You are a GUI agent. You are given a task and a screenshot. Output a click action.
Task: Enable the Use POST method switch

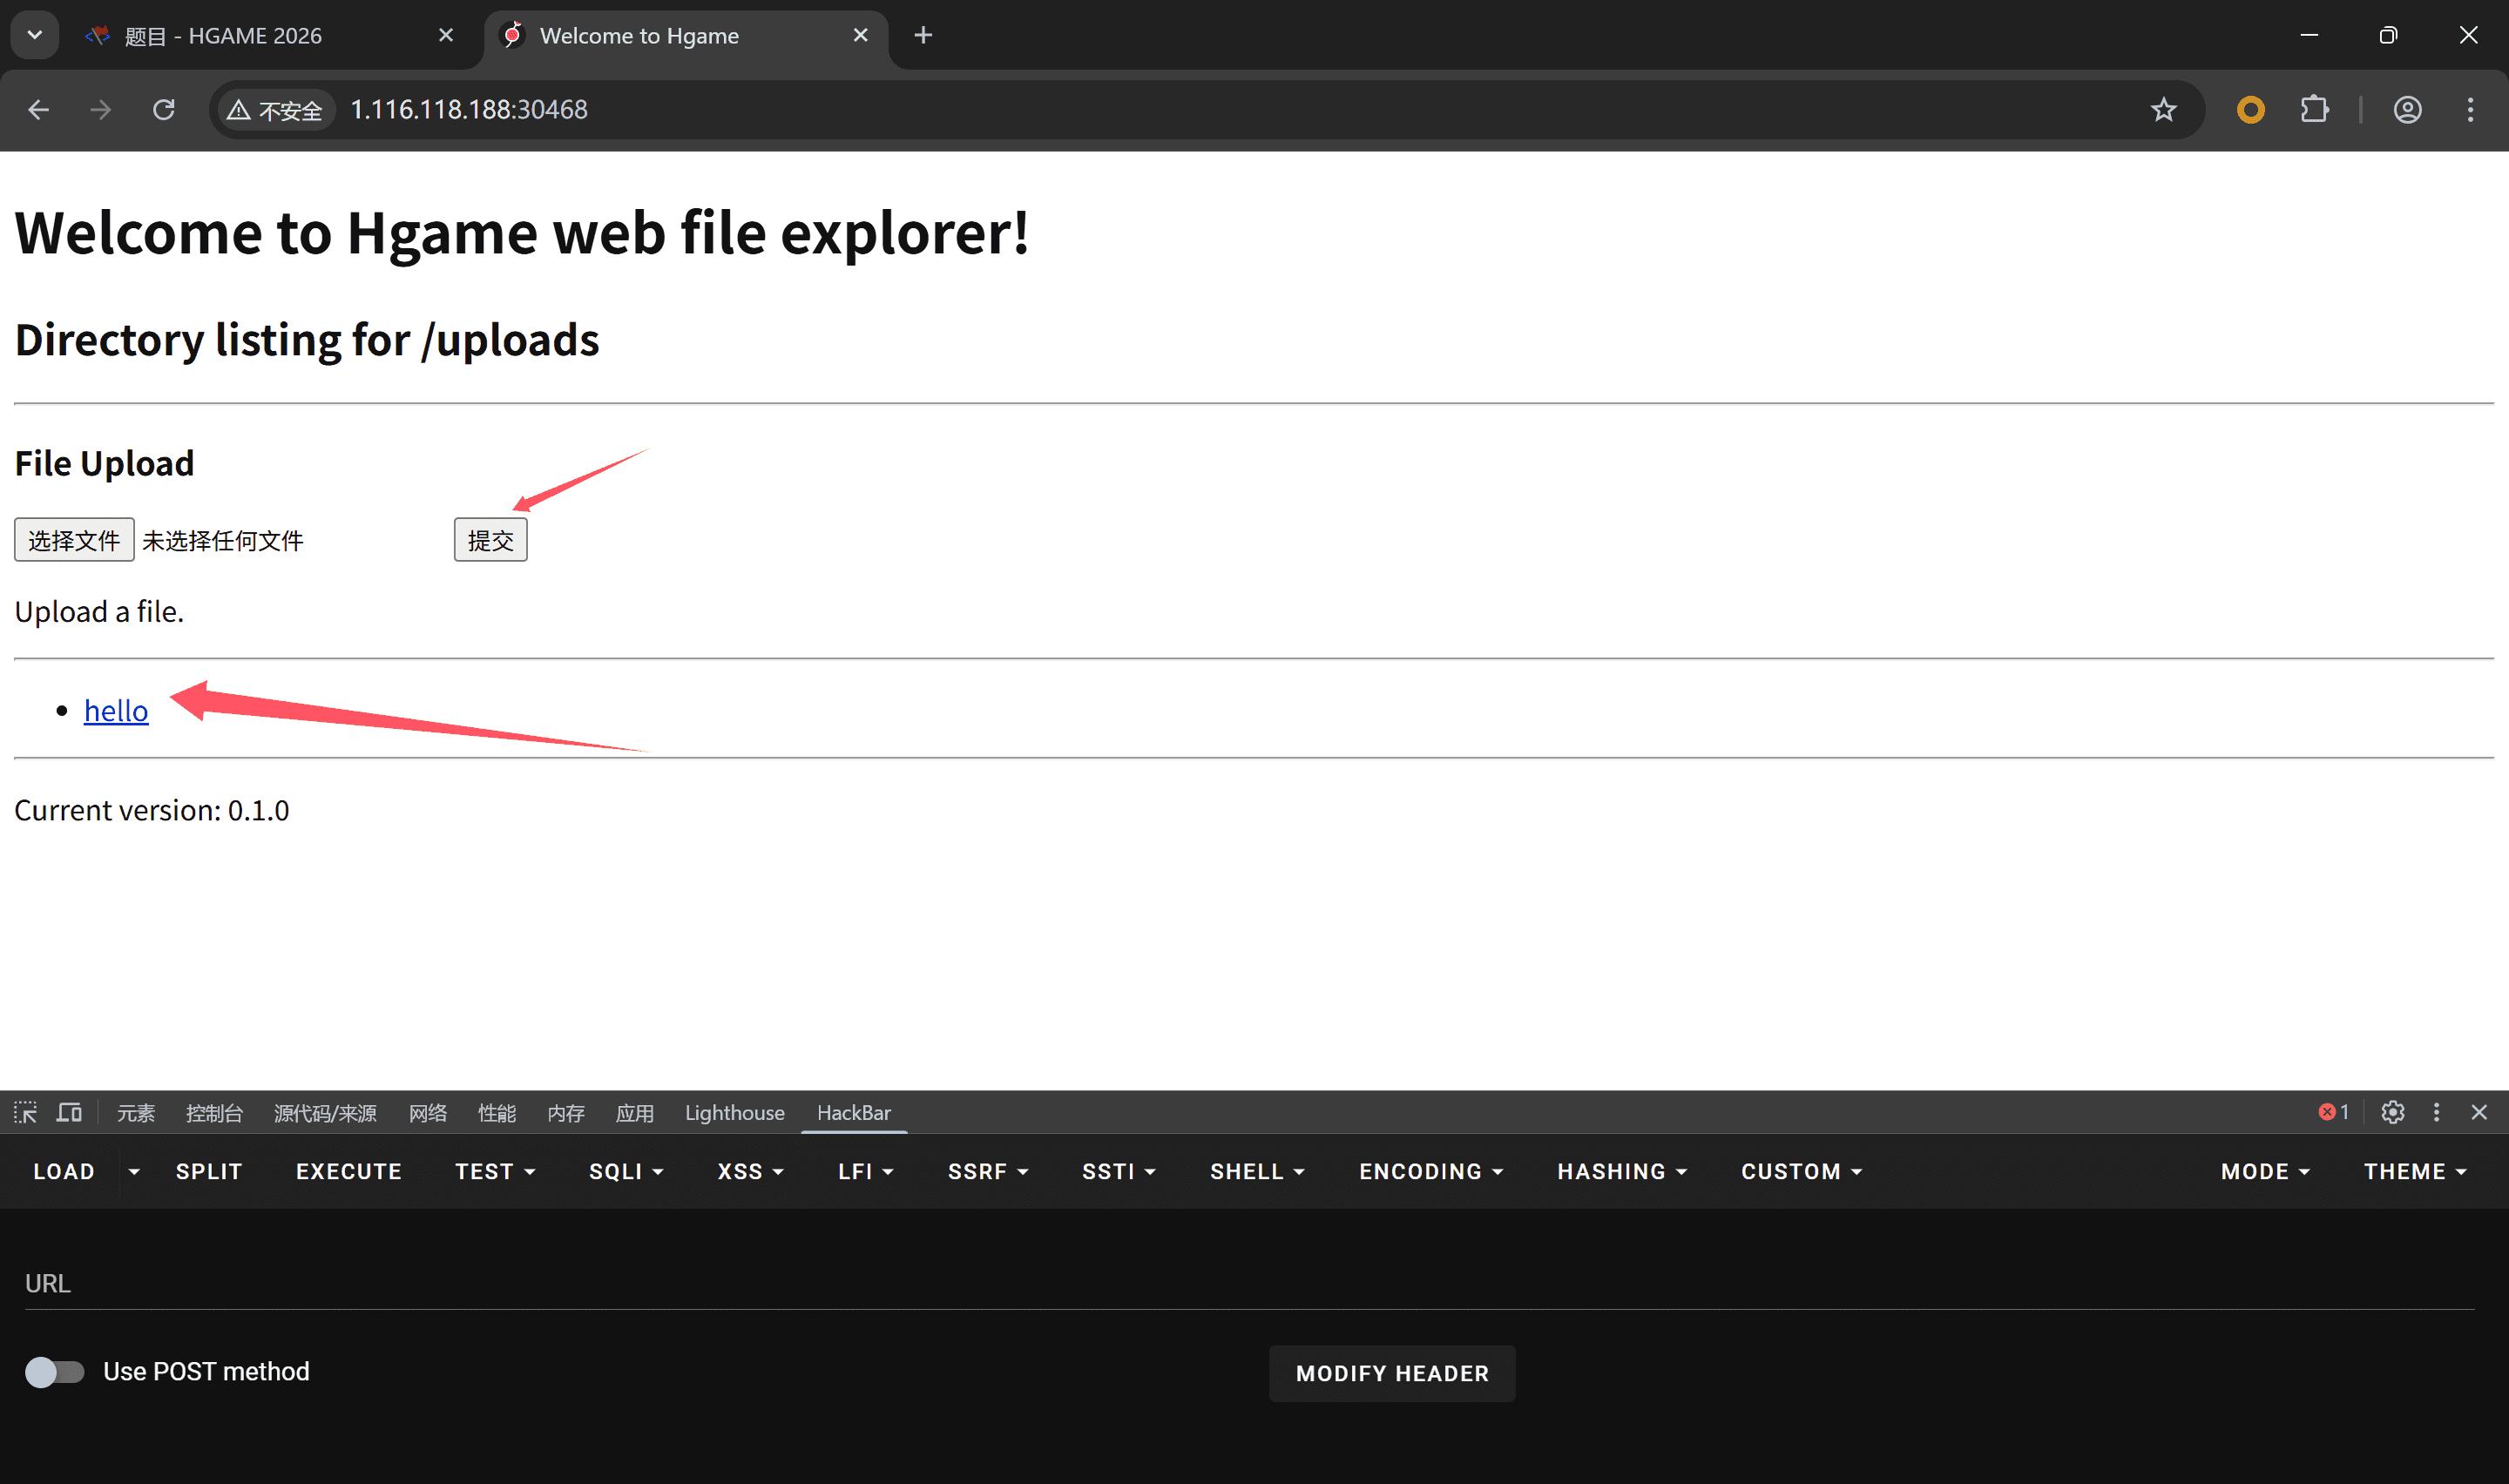point(54,1371)
